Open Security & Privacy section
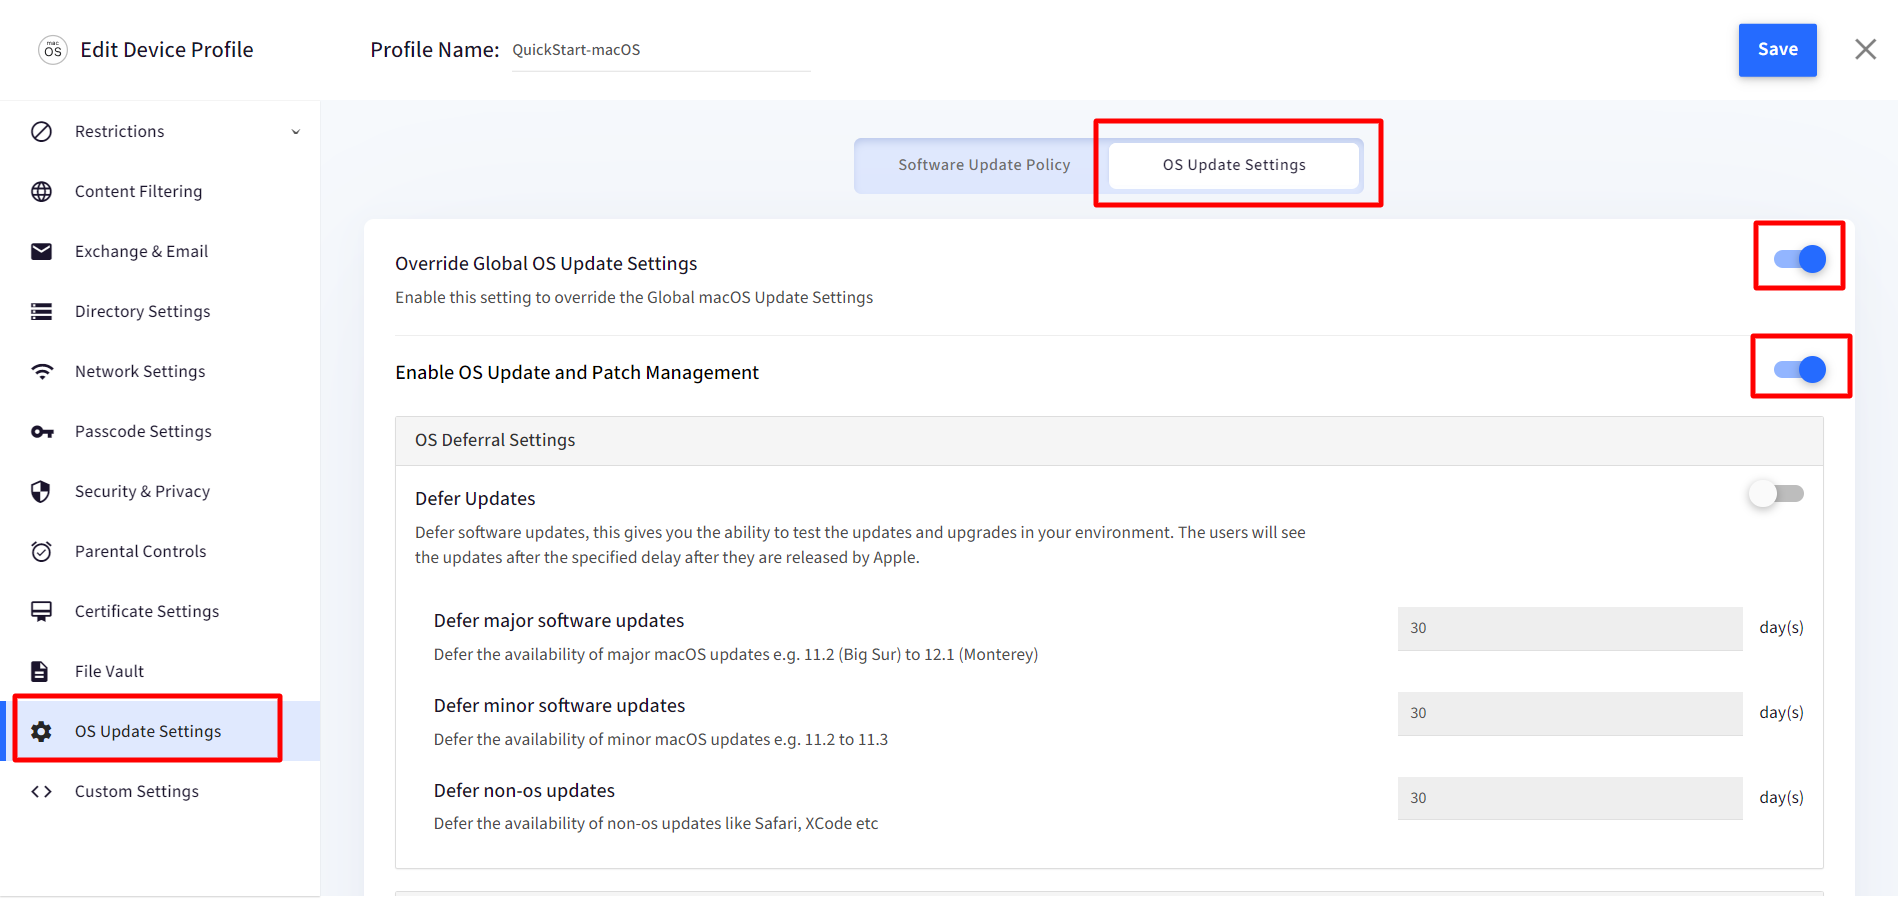Screen dimensions: 1898x902 160,491
